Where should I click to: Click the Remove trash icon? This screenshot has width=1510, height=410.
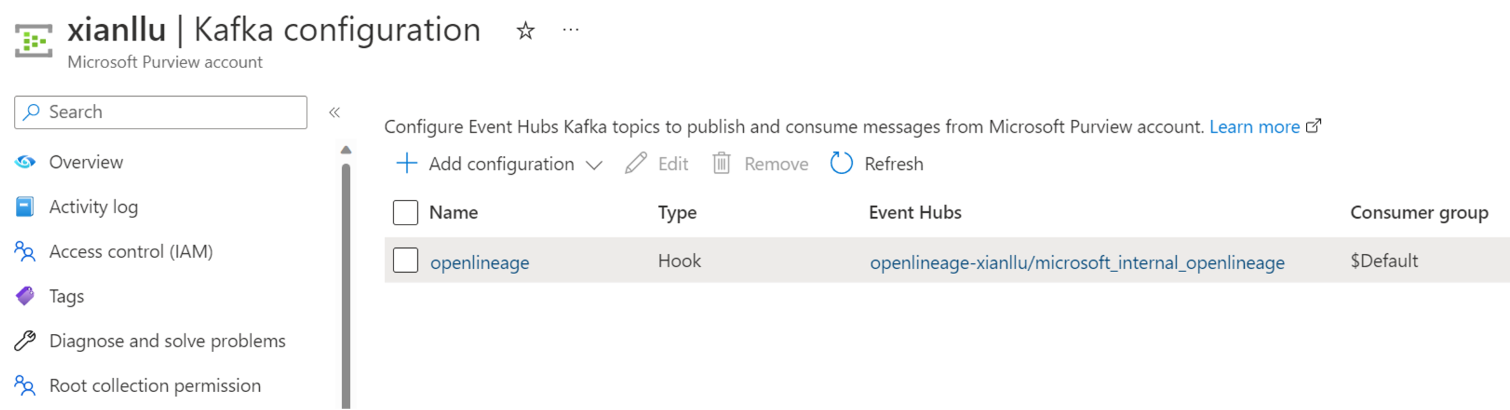point(721,163)
